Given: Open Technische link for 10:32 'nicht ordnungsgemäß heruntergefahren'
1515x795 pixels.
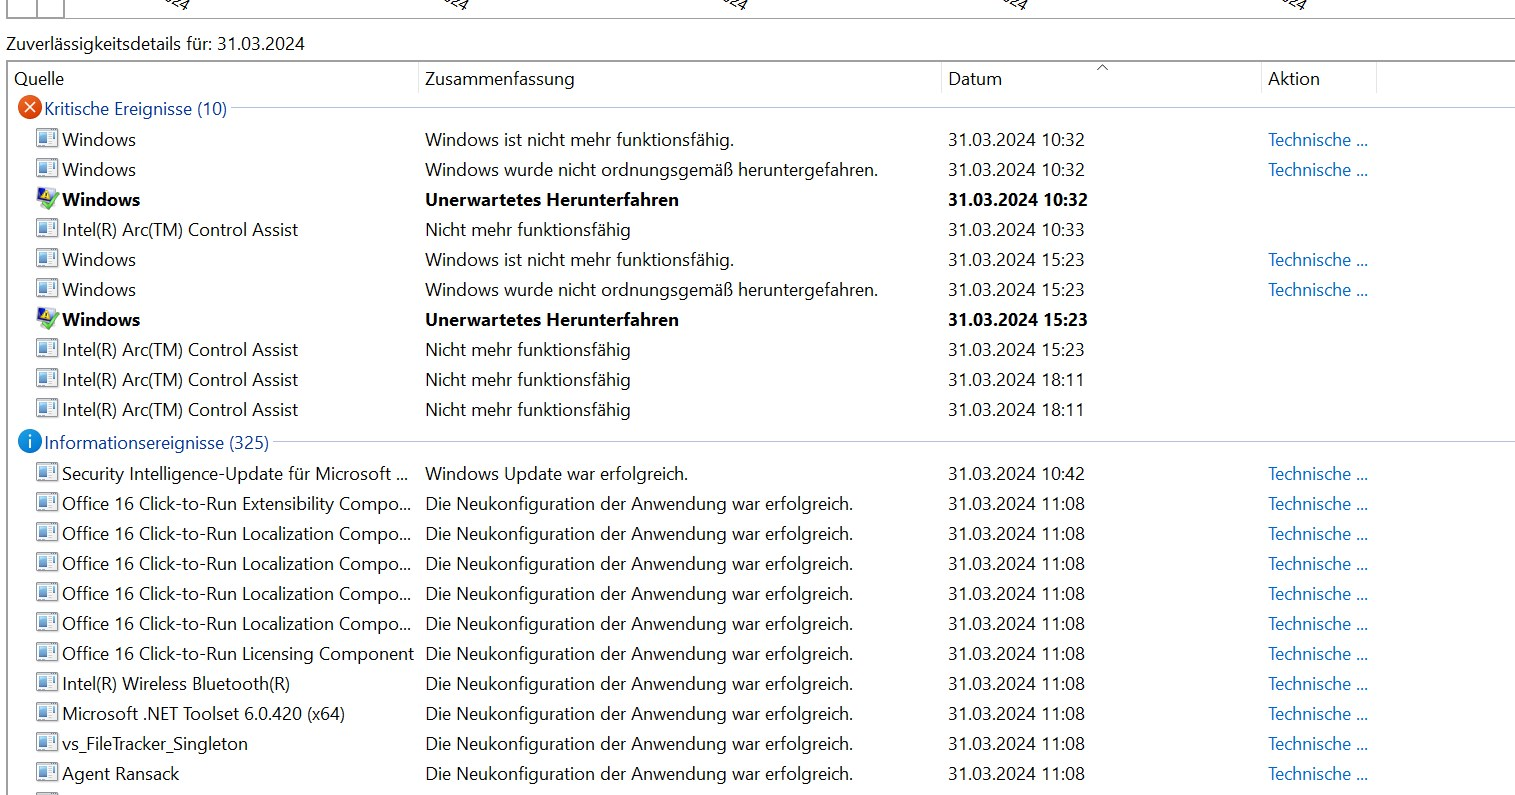Looking at the screenshot, I should (x=1318, y=170).
